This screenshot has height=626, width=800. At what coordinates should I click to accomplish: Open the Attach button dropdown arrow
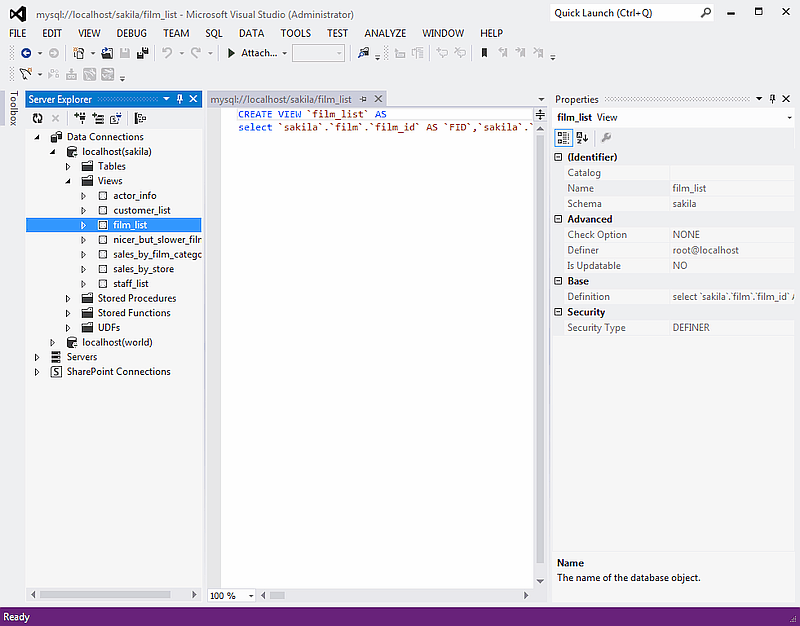285,53
